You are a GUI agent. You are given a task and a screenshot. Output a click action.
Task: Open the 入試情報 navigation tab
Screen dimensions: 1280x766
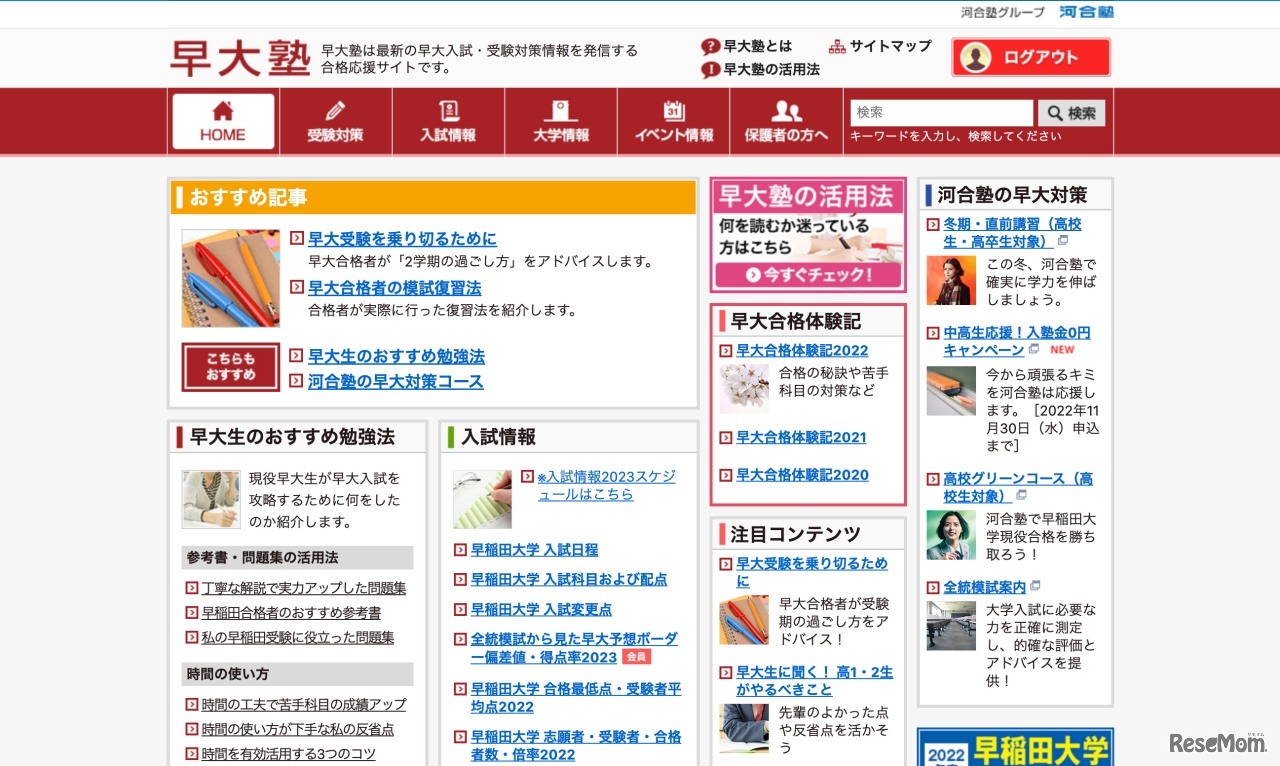tap(448, 122)
